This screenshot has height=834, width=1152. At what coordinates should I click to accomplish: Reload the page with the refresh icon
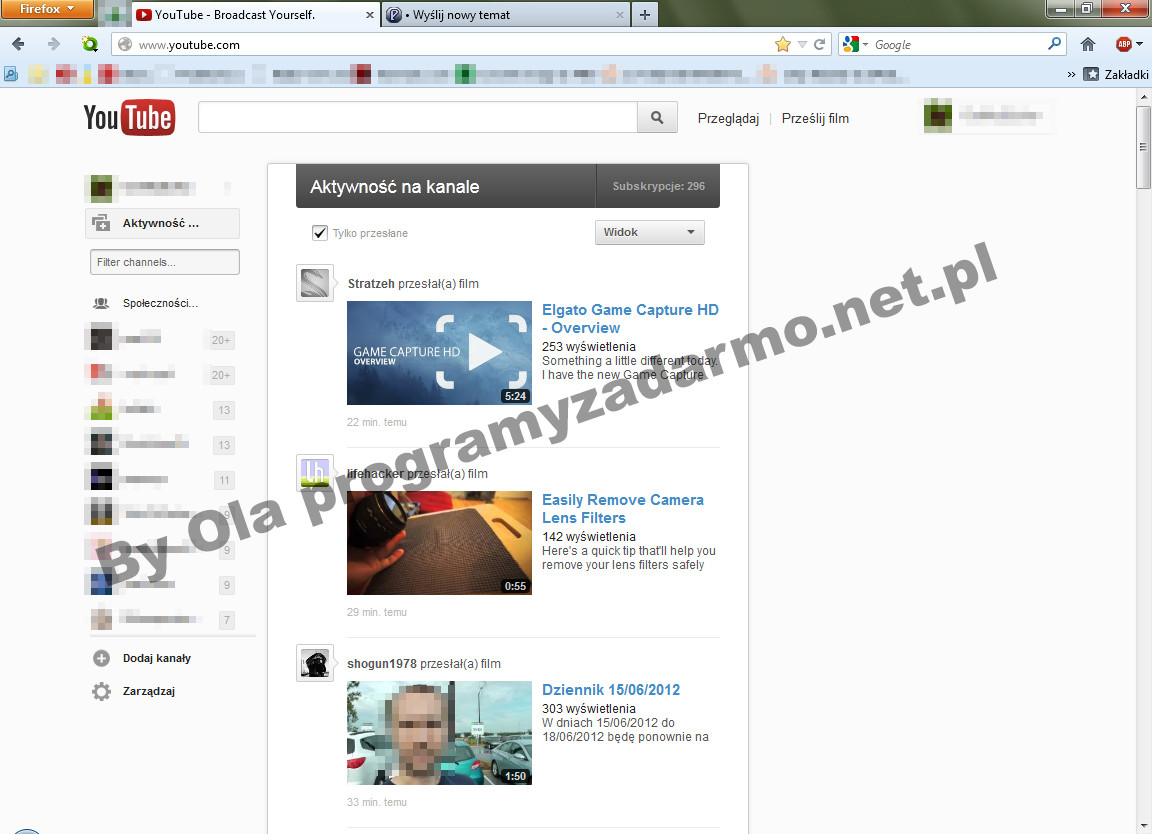point(820,44)
